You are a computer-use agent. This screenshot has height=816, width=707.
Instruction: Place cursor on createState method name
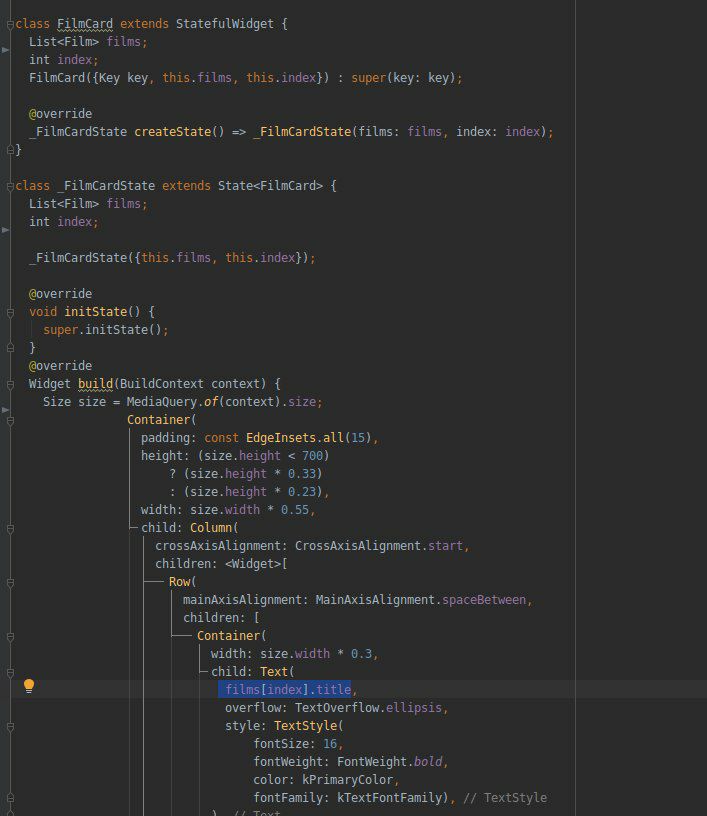[172, 132]
